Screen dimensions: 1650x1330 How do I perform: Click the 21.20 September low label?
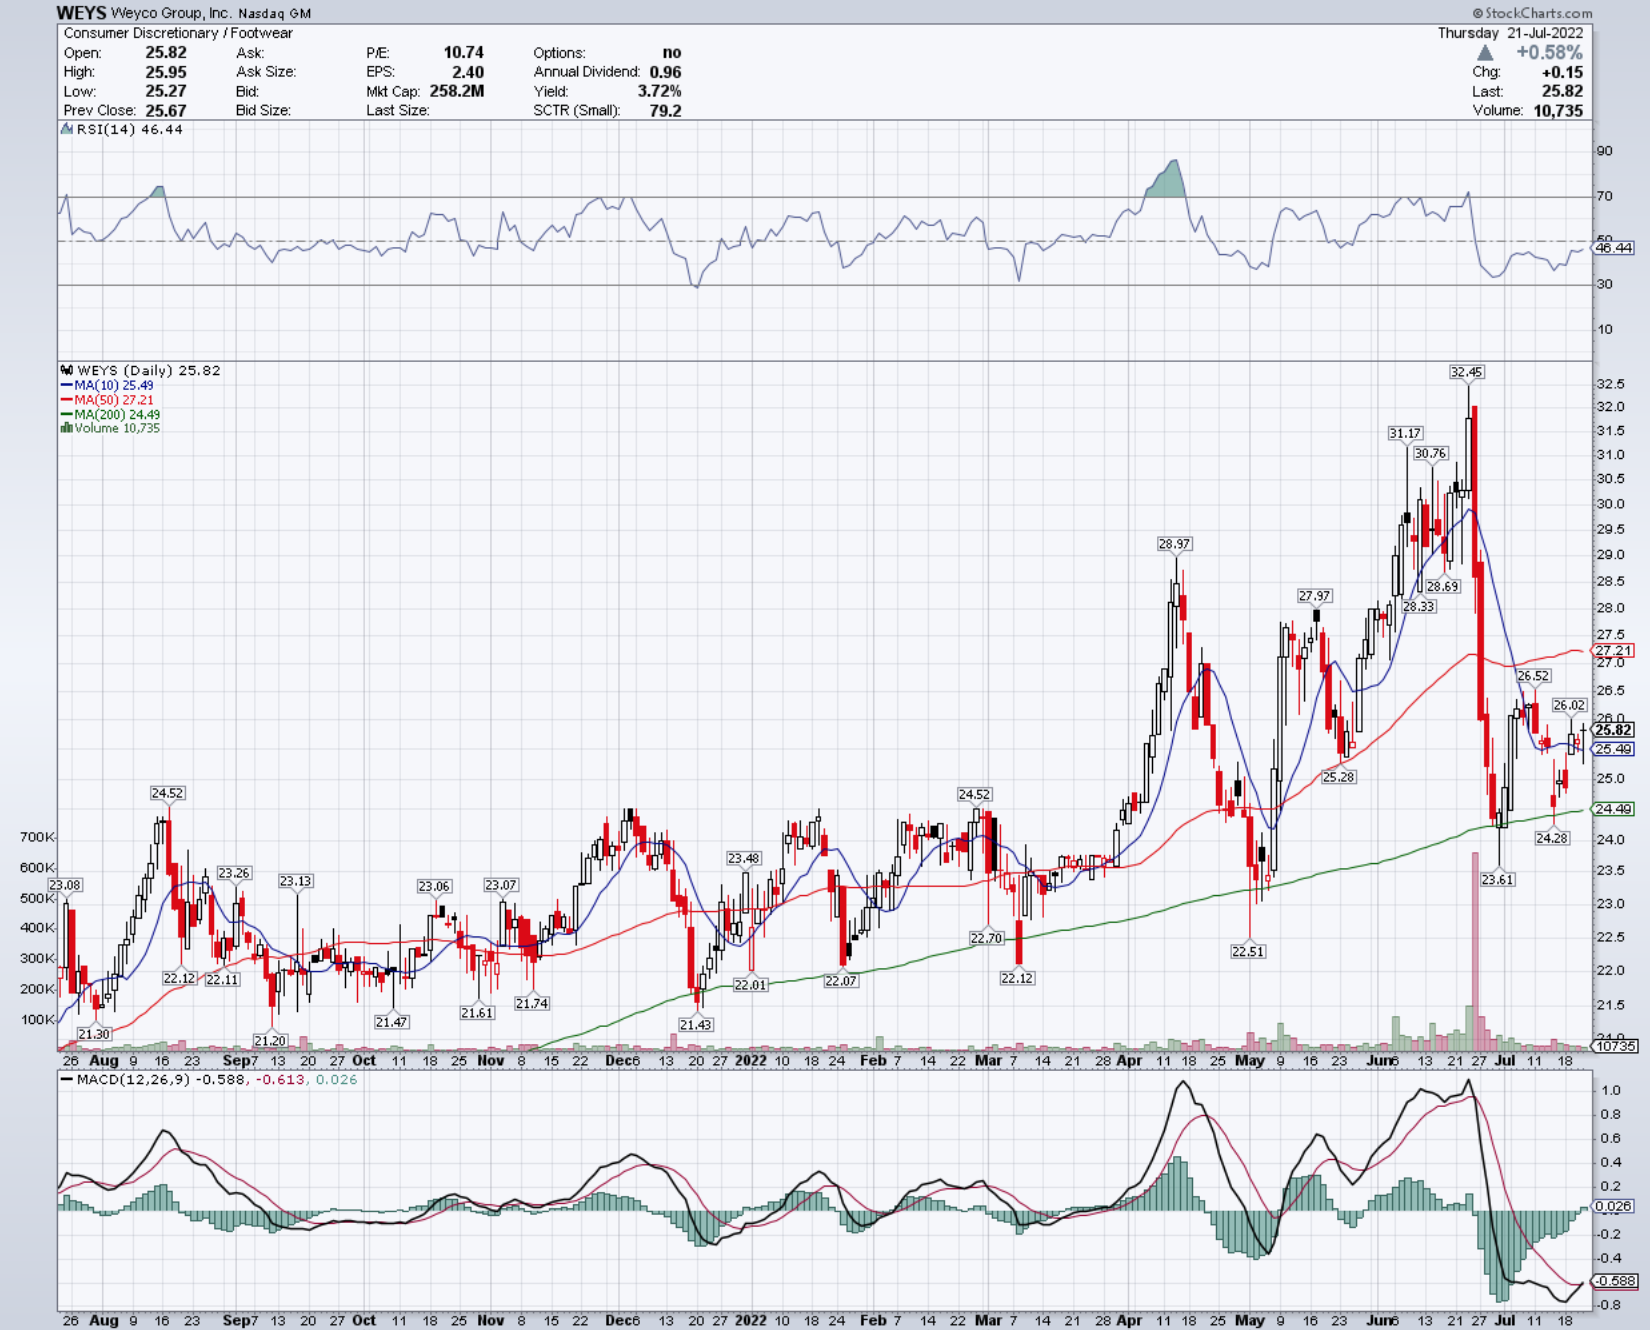coord(270,1041)
